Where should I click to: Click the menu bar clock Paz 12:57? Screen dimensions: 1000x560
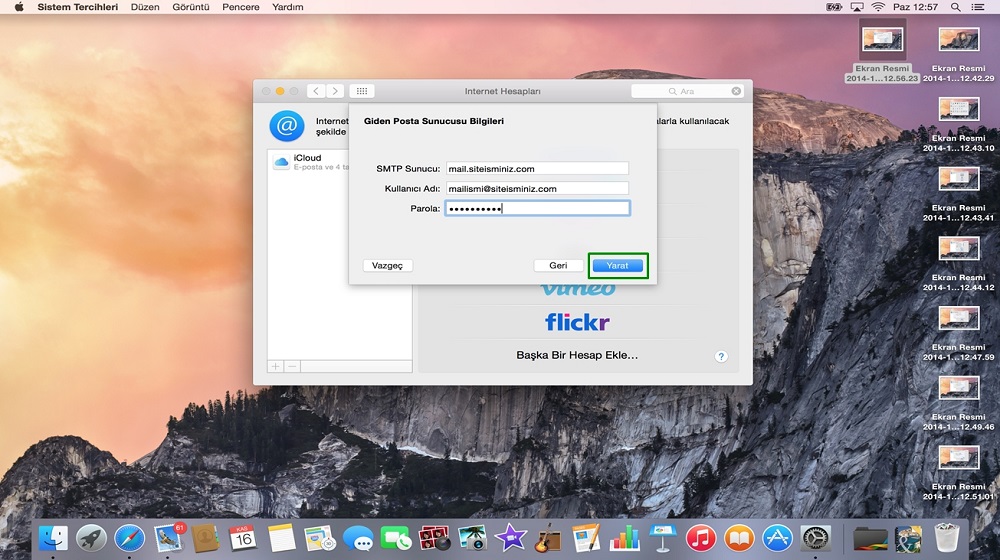point(915,7)
